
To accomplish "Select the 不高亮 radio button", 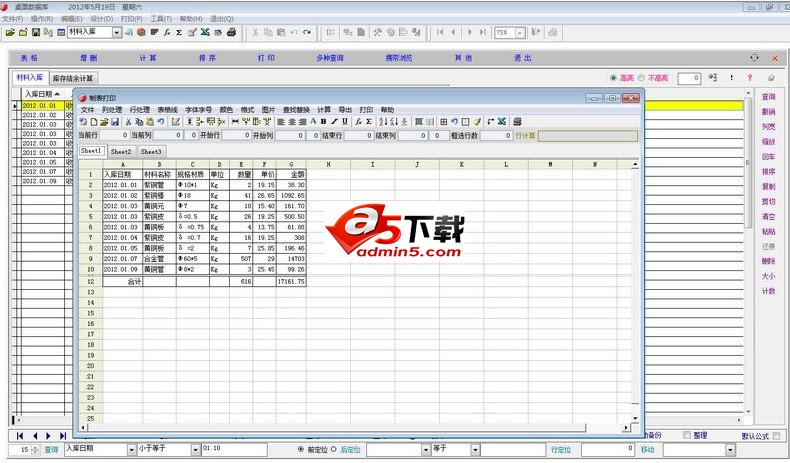I will pos(641,78).
